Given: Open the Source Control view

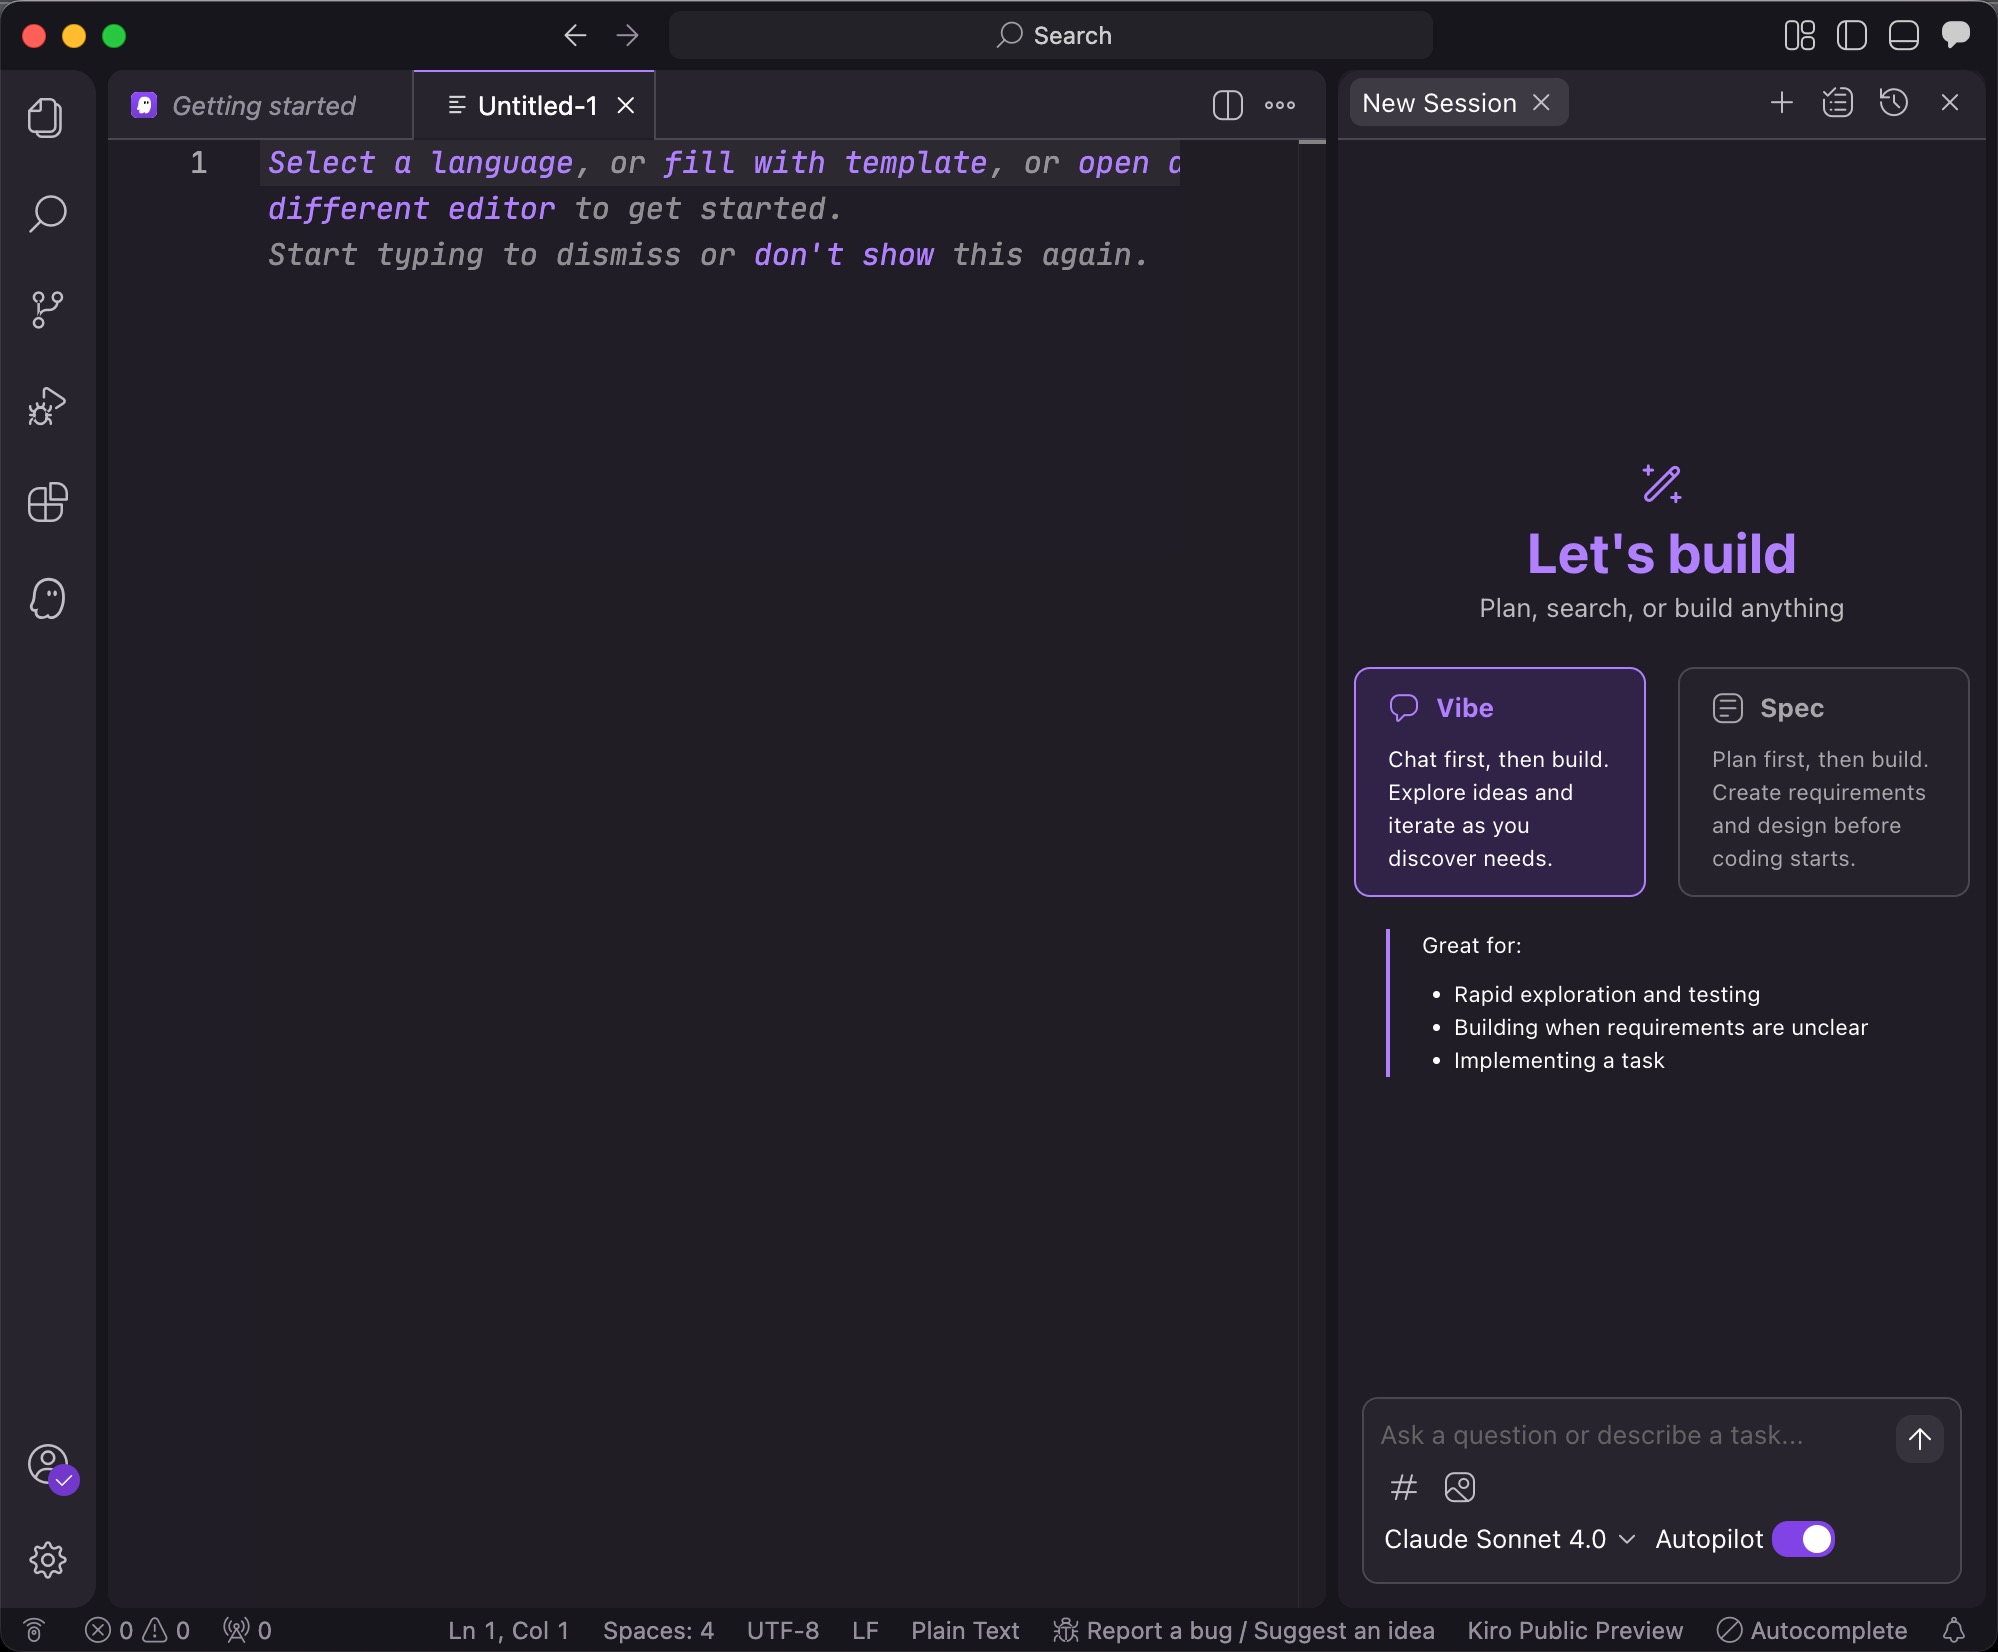Looking at the screenshot, I should click(x=46, y=310).
